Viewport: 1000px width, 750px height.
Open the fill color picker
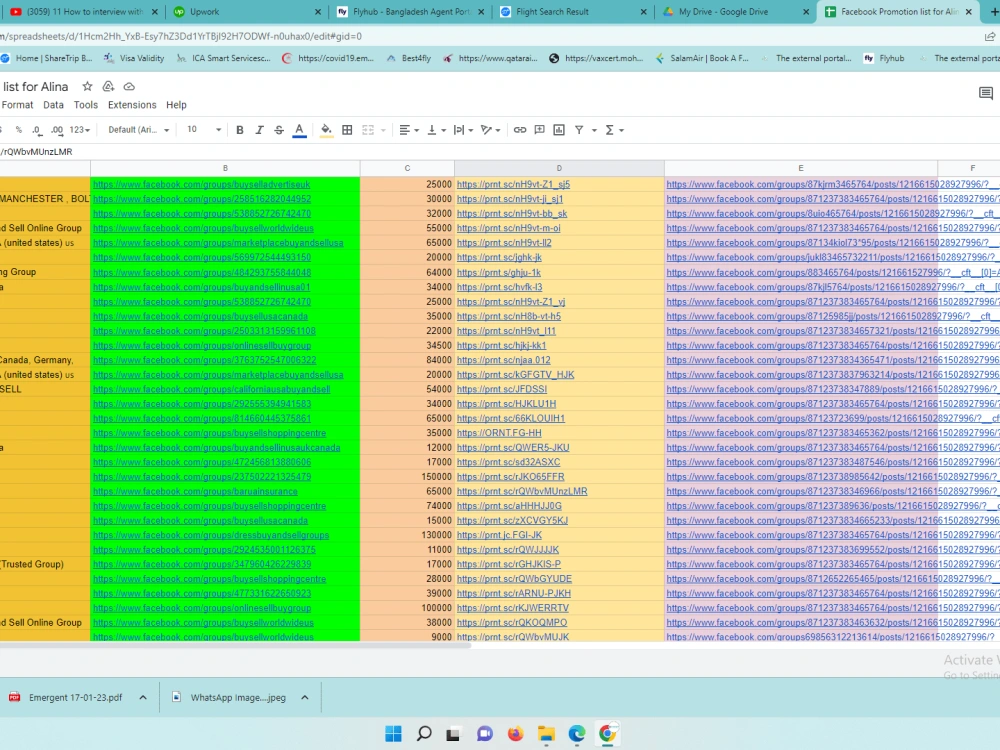point(326,129)
